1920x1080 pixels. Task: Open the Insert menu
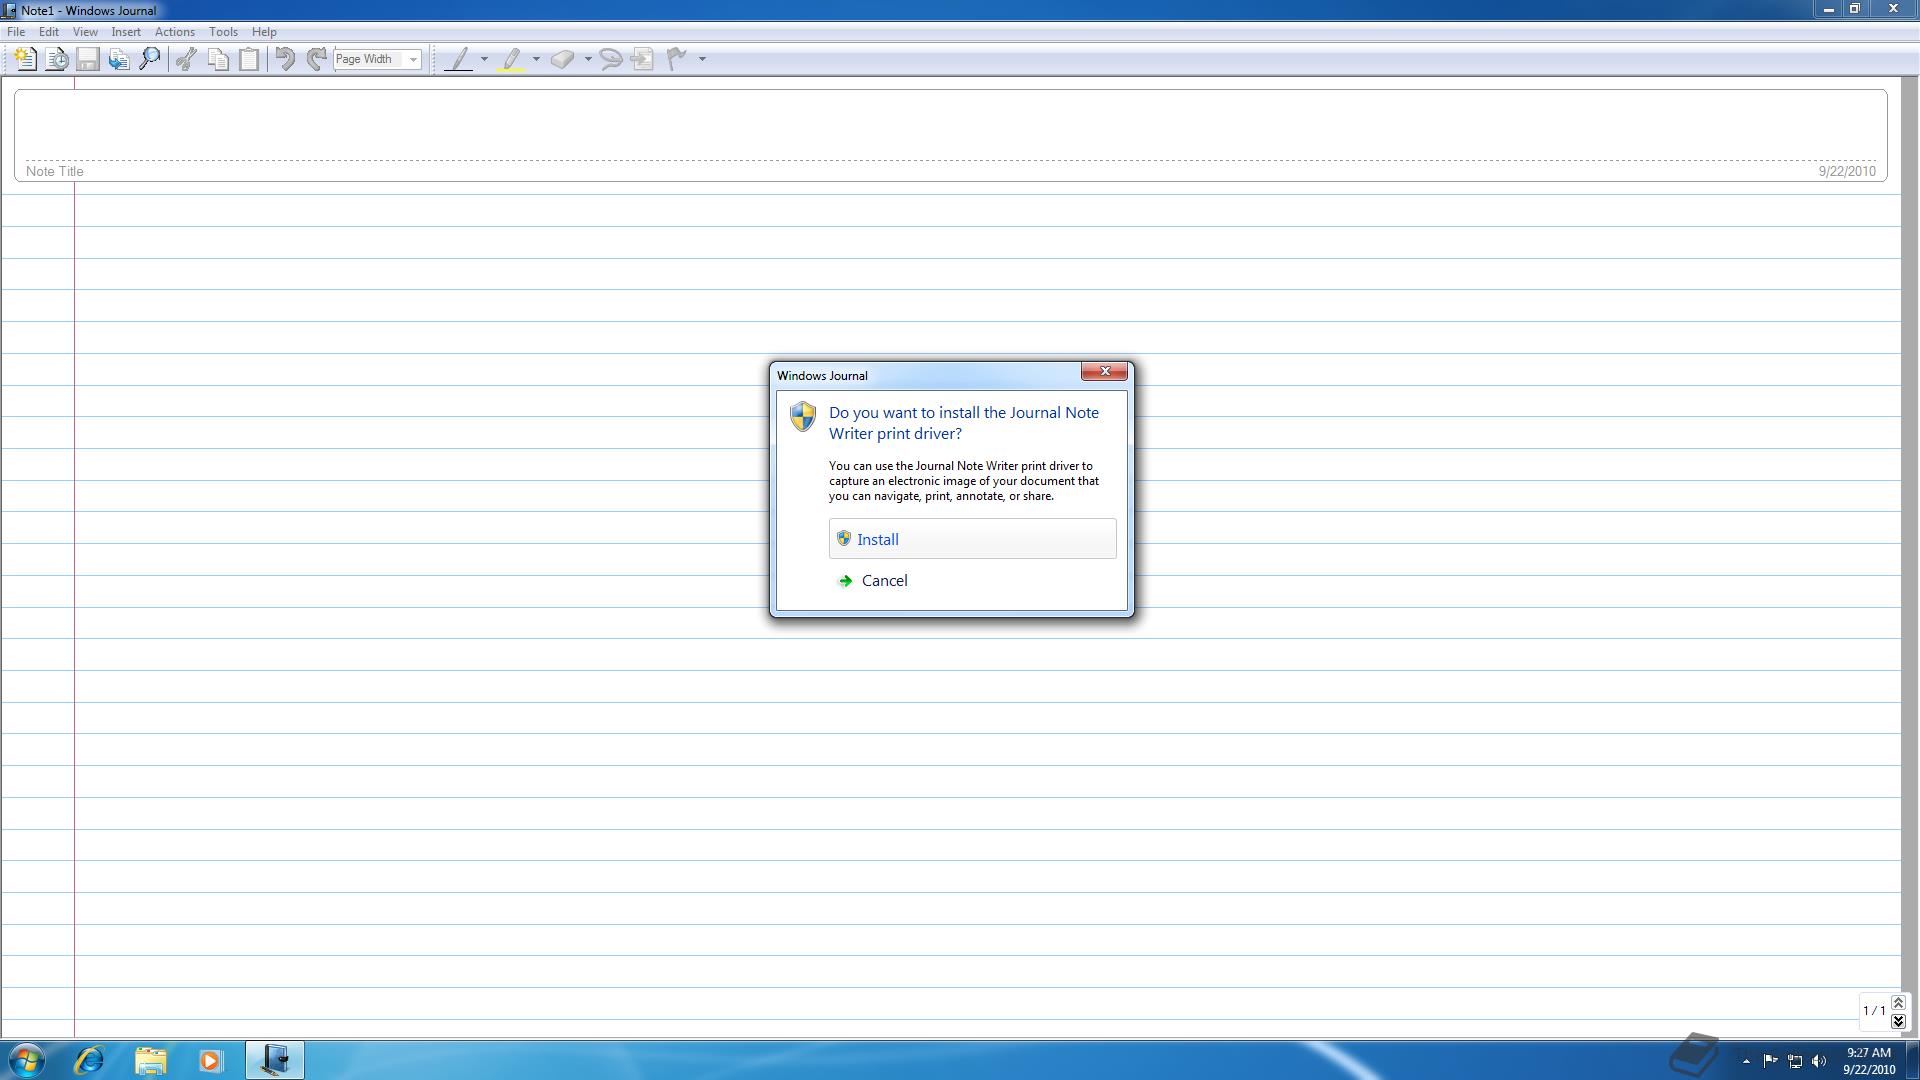[x=126, y=32]
